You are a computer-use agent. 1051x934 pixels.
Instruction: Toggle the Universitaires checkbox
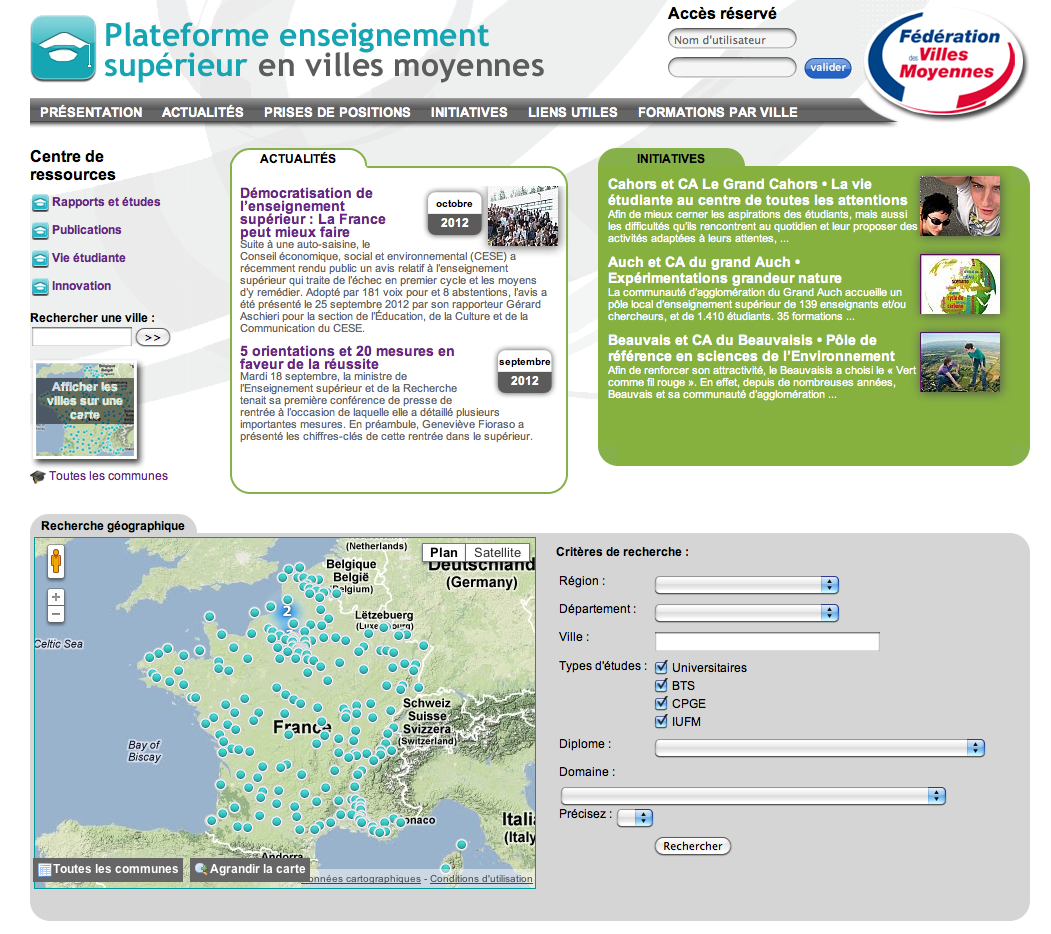pos(662,667)
